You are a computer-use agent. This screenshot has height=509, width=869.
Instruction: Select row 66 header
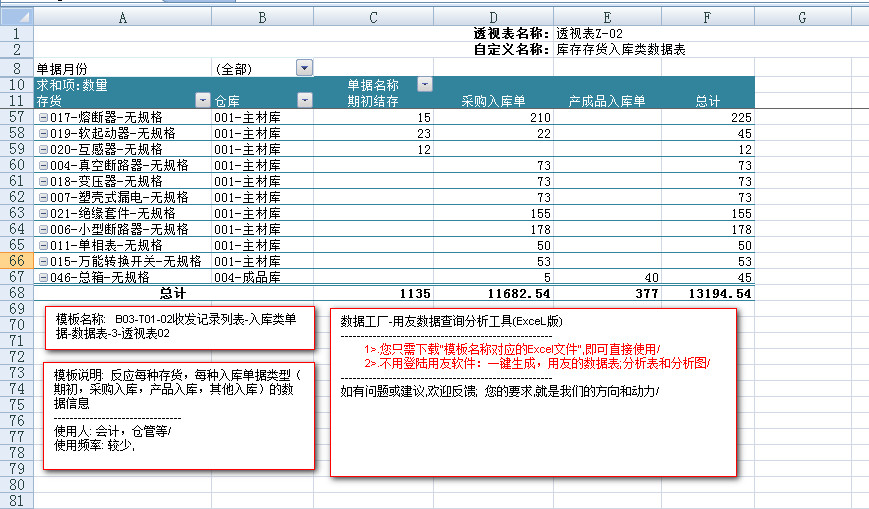[x=16, y=261]
